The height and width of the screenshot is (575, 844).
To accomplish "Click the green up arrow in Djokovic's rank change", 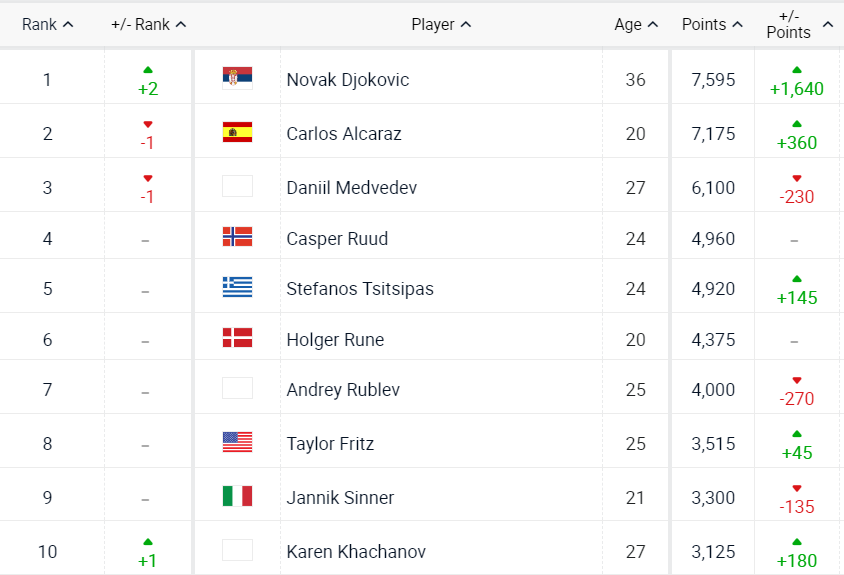I will point(148,70).
